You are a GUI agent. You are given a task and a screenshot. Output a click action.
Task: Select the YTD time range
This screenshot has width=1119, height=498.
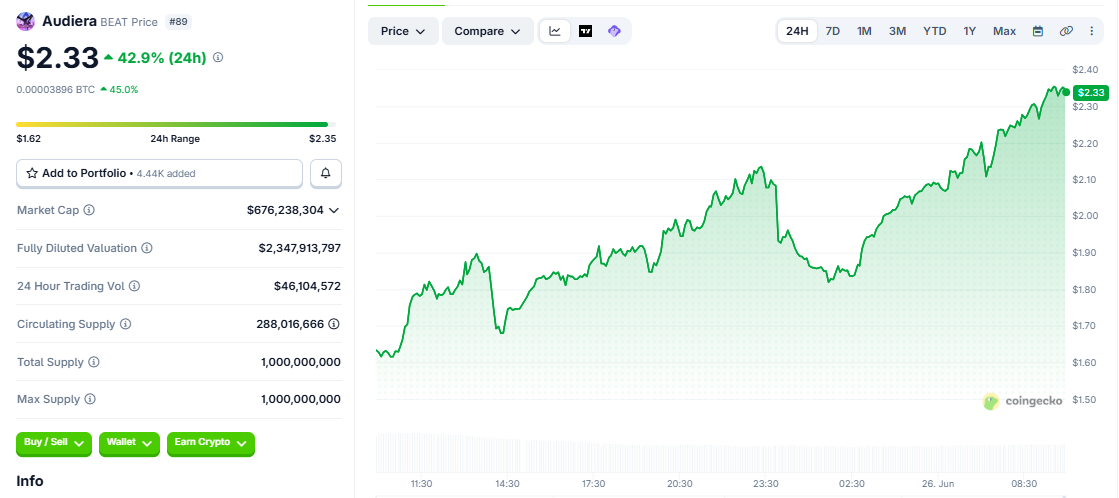coord(934,31)
